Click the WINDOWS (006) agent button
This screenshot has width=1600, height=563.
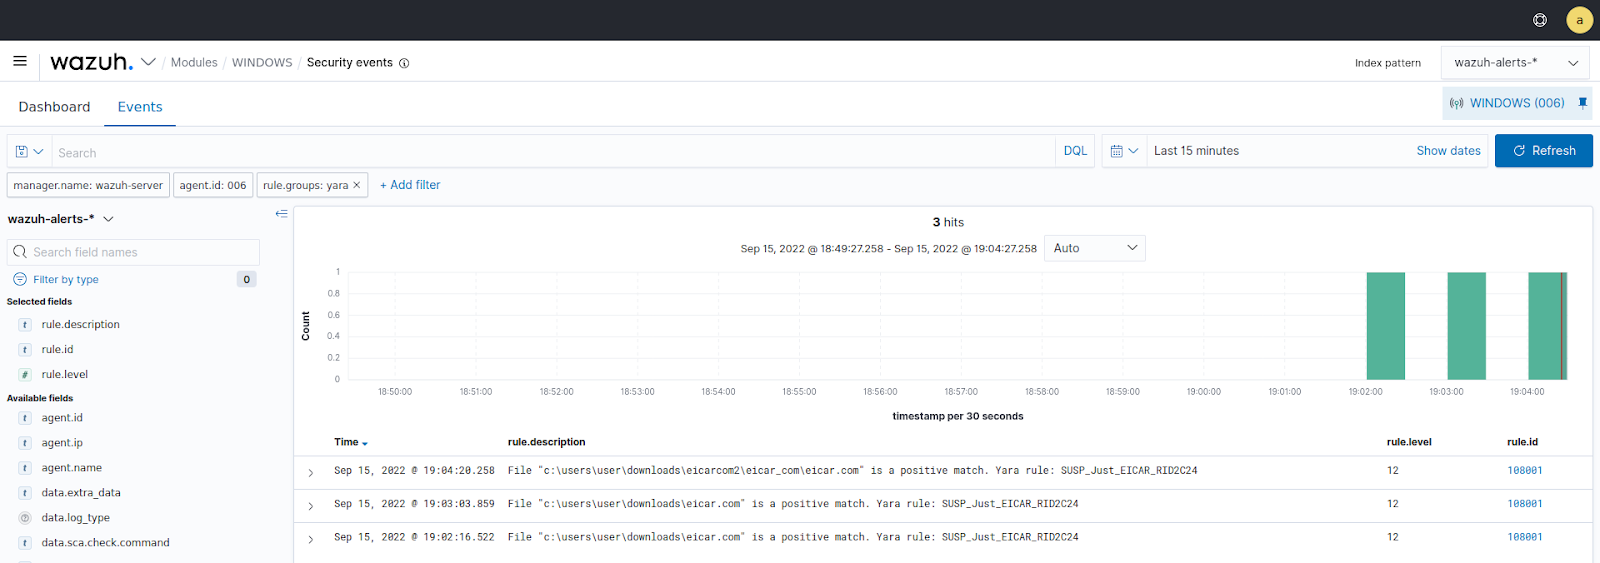pyautogui.click(x=1507, y=103)
